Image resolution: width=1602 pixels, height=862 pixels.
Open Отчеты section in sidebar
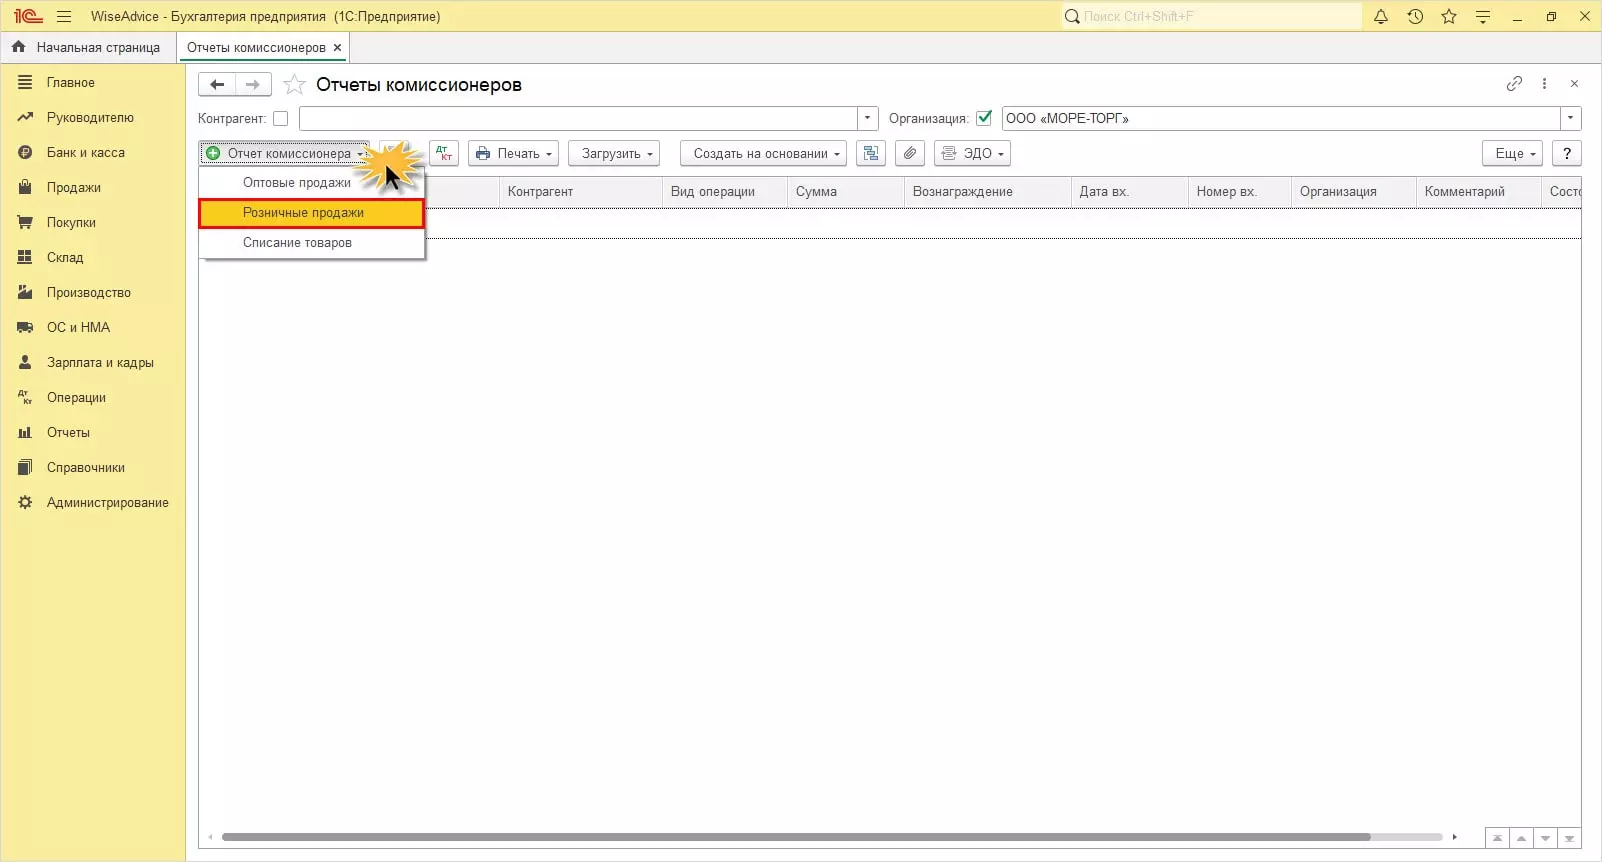click(x=68, y=433)
